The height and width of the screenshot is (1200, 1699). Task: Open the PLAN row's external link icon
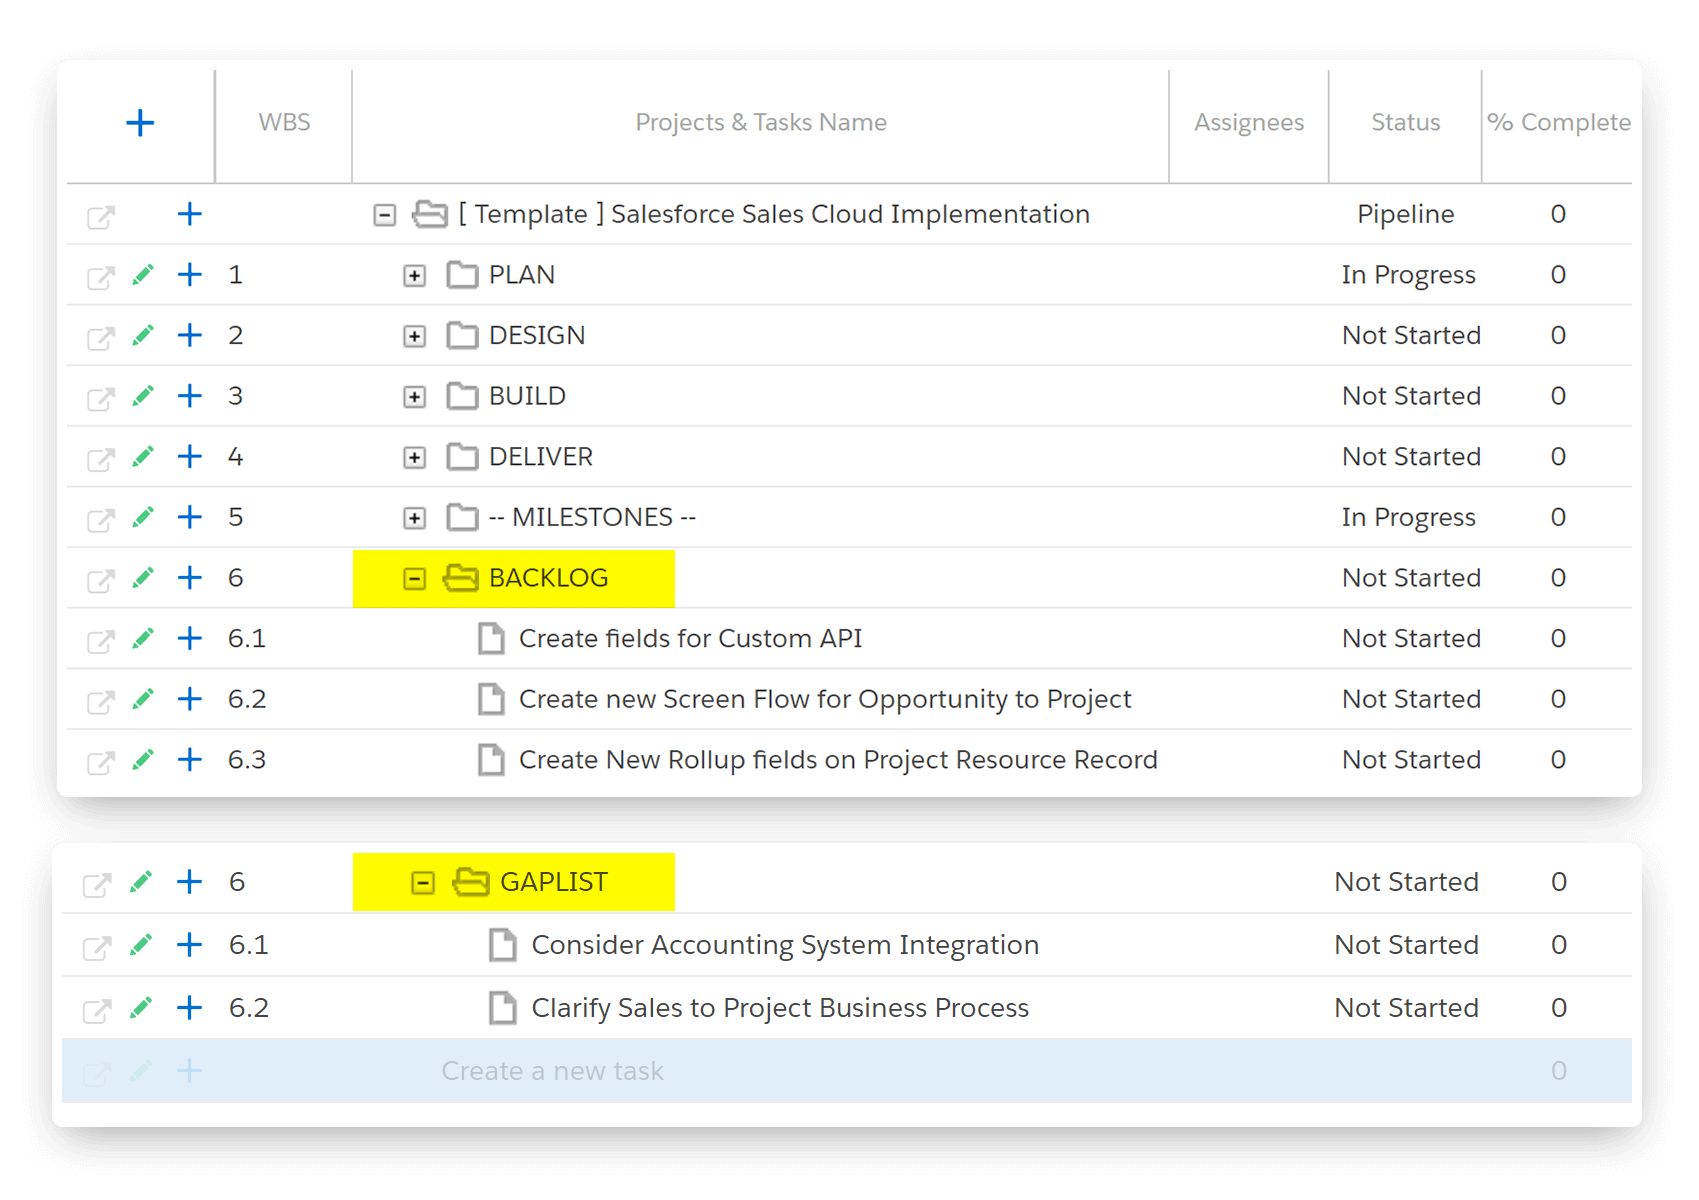pyautogui.click(x=101, y=278)
